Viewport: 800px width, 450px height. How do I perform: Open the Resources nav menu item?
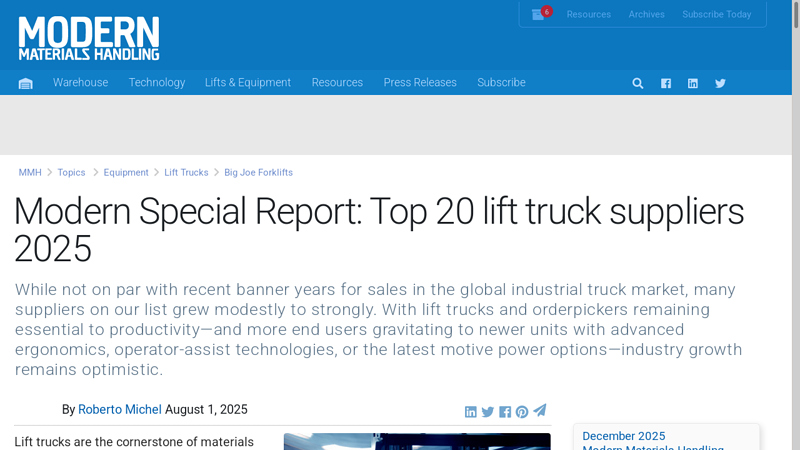pyautogui.click(x=337, y=83)
